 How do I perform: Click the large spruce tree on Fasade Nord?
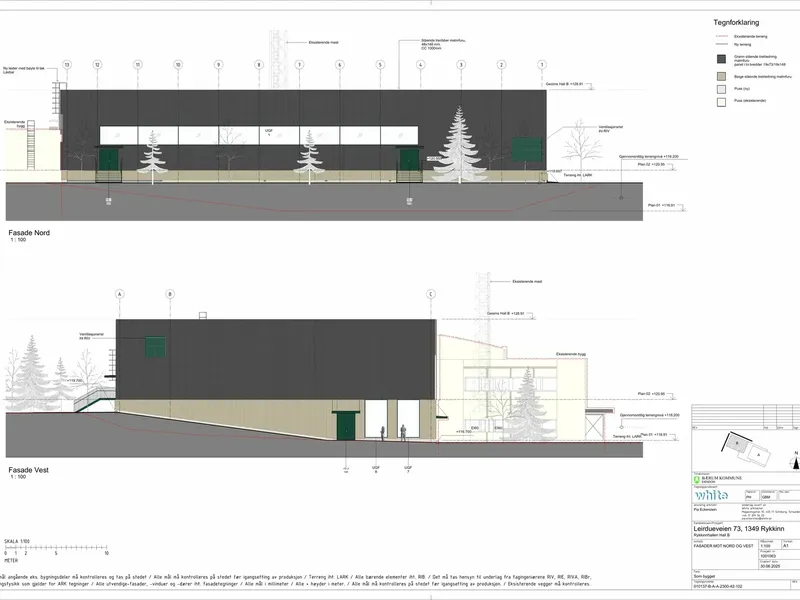460,144
